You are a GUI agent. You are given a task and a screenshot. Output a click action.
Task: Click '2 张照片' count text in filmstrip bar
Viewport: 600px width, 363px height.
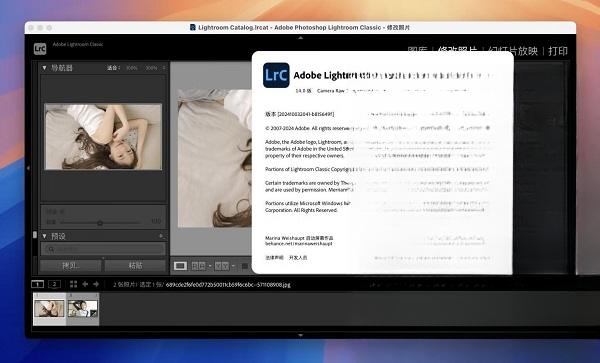[x=124, y=285]
